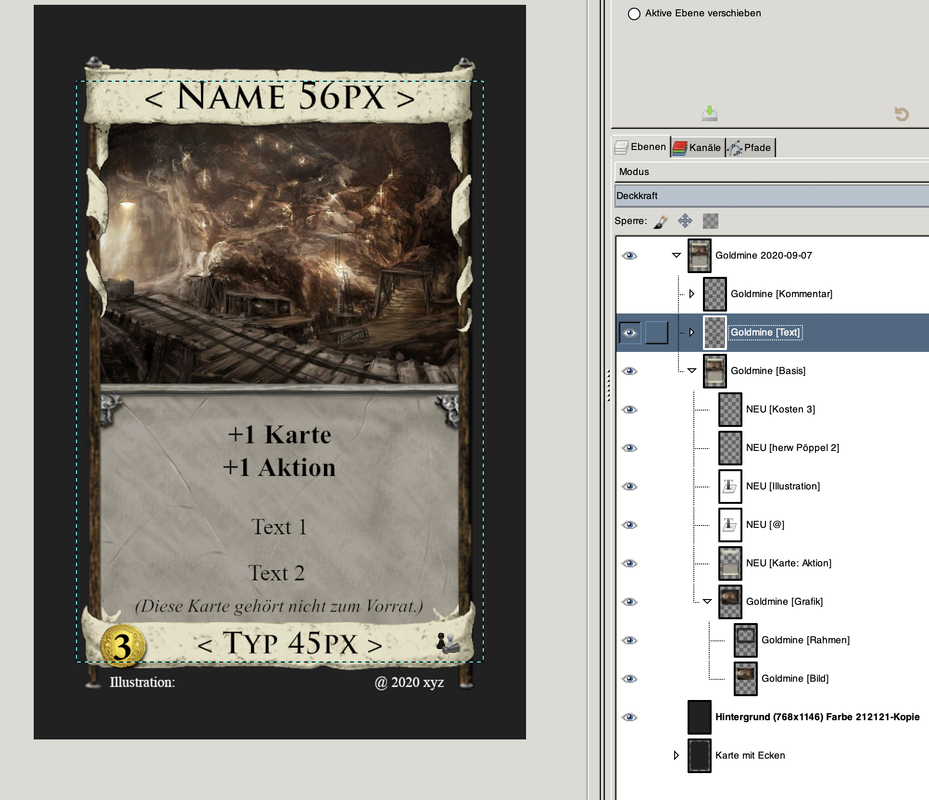
Task: Switch to the Pfade tab
Action: pyautogui.click(x=750, y=148)
